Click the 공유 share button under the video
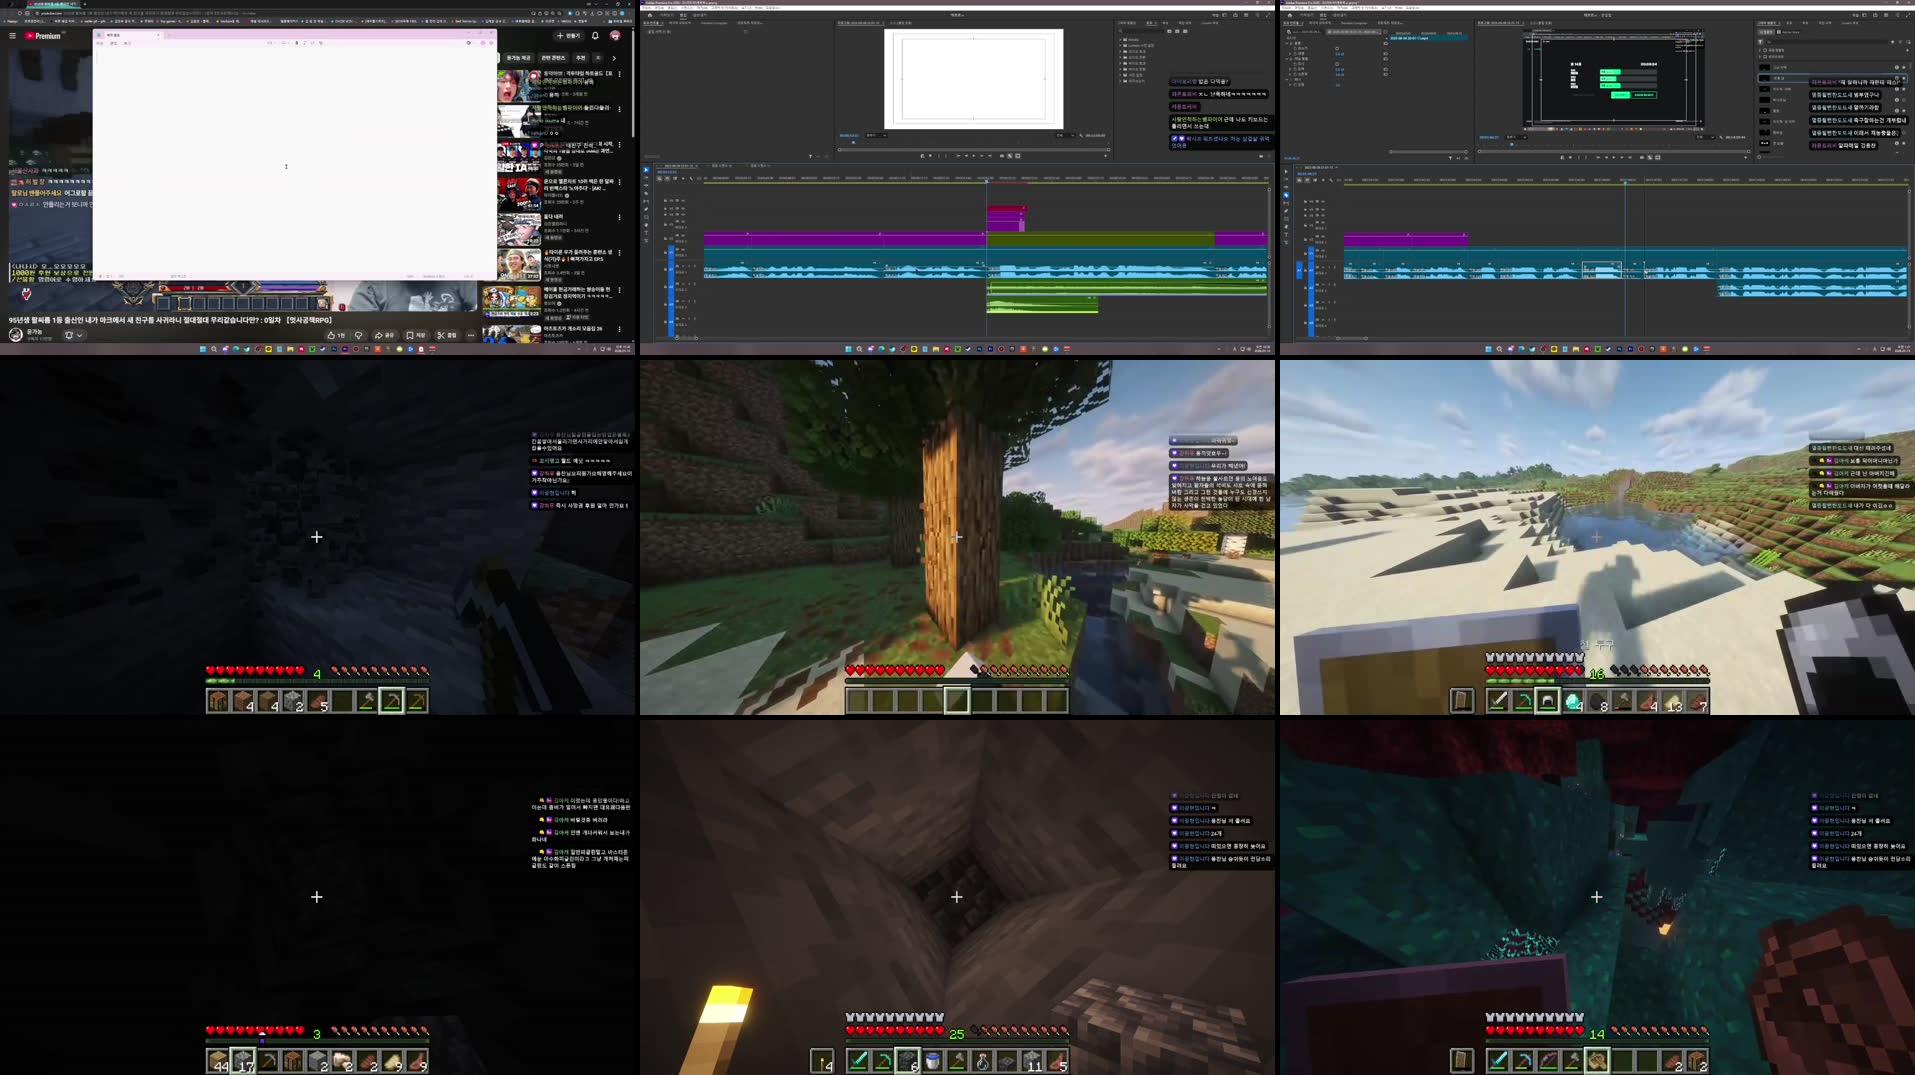 click(x=383, y=334)
